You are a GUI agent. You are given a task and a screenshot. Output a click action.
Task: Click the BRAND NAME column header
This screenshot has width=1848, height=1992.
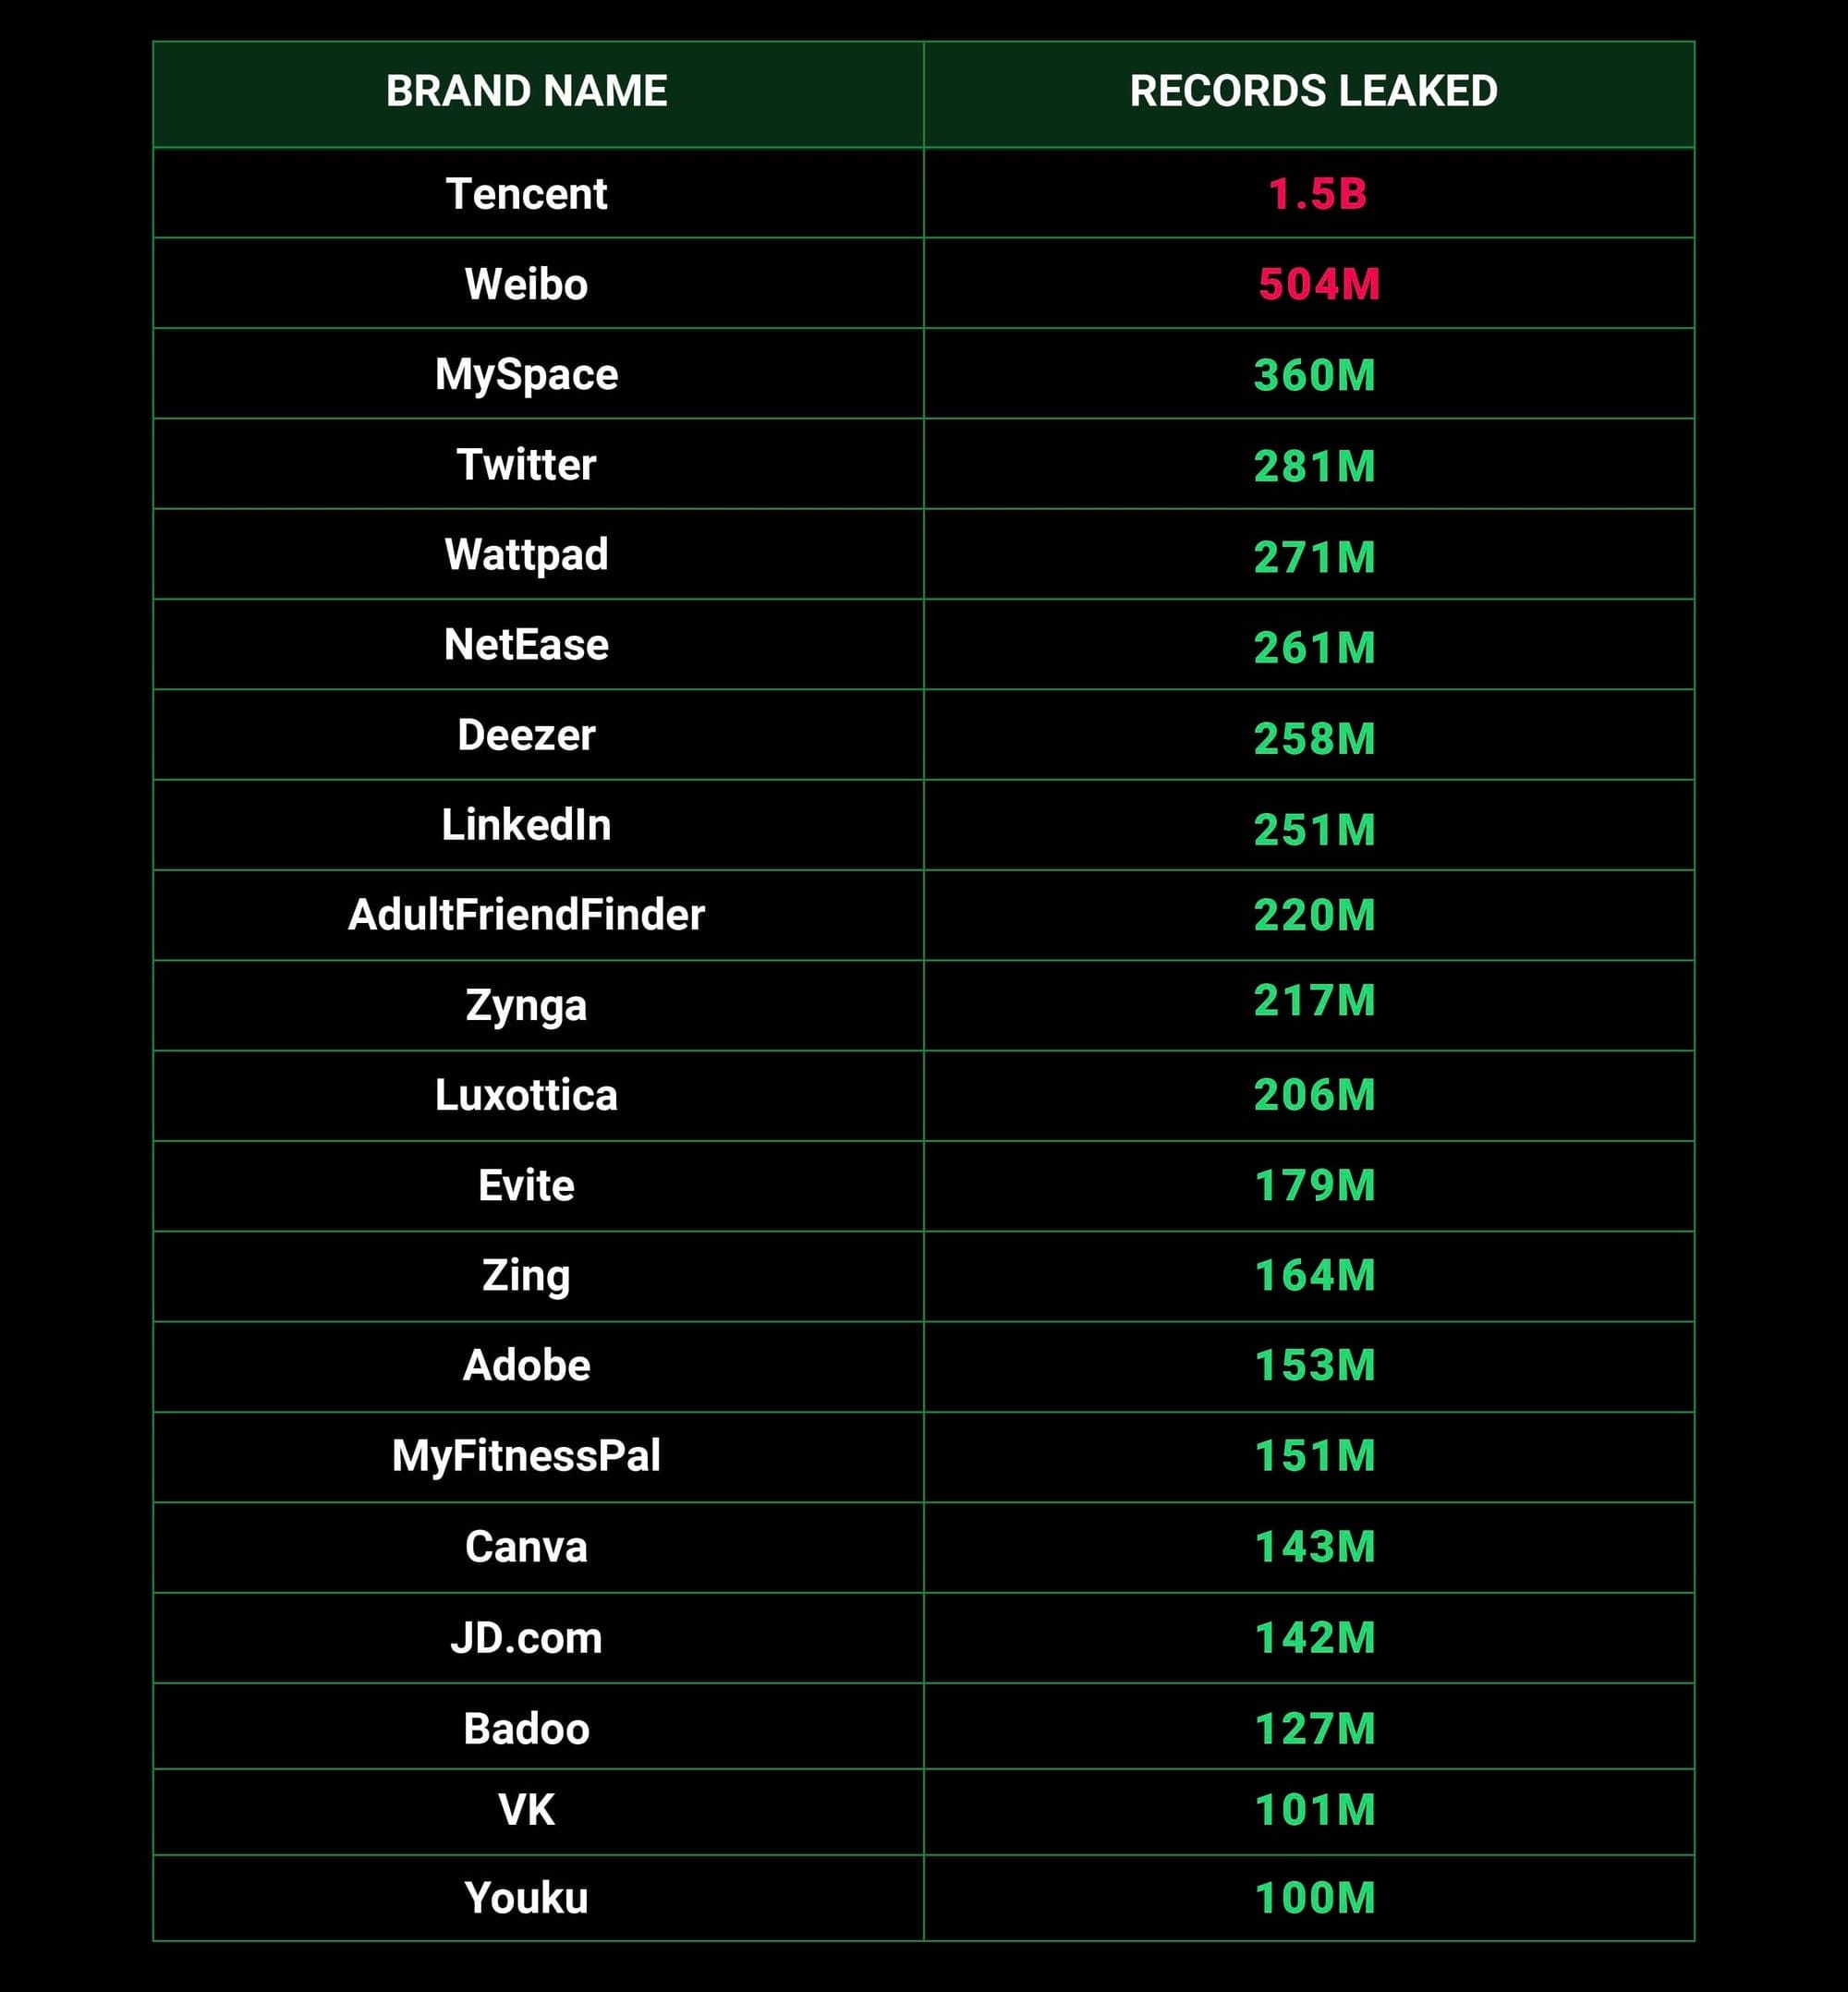point(526,92)
